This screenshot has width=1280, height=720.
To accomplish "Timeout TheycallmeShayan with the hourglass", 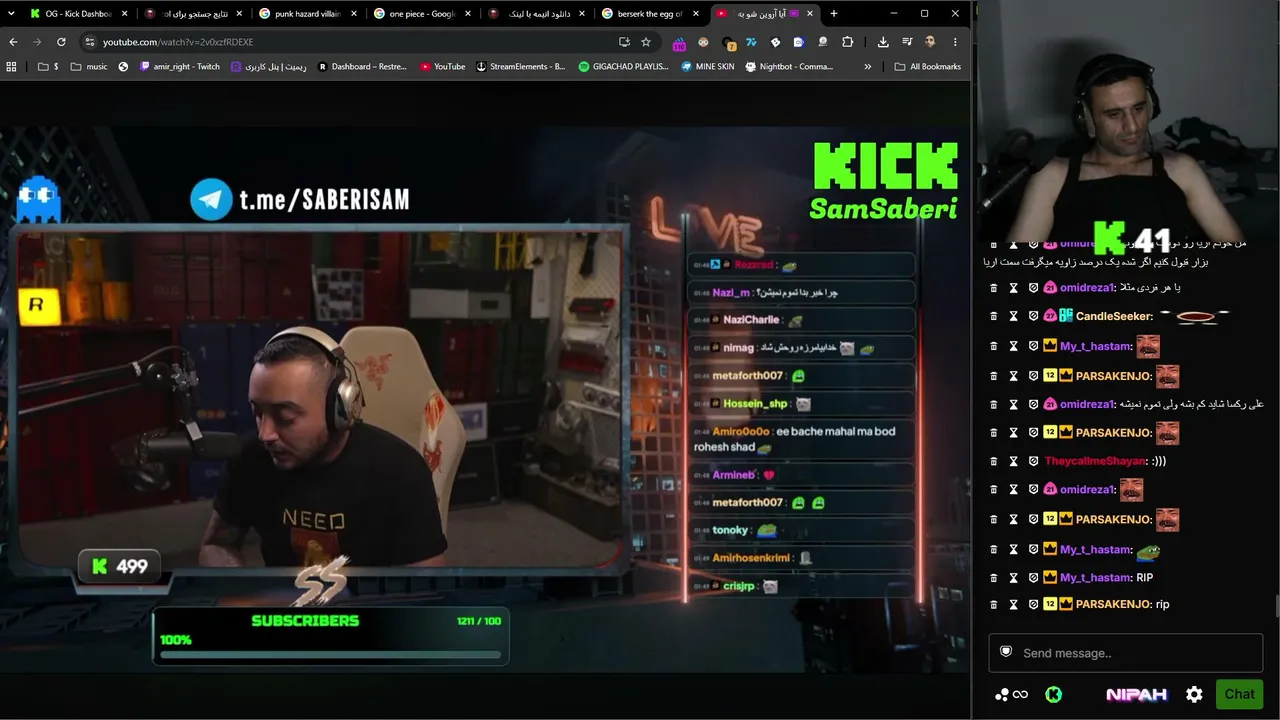I will pyautogui.click(x=1013, y=461).
